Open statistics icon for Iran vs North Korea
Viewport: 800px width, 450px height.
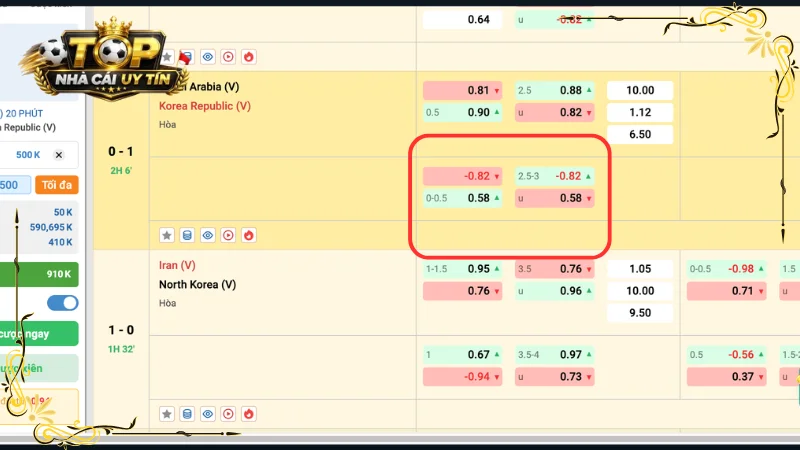(x=187, y=414)
